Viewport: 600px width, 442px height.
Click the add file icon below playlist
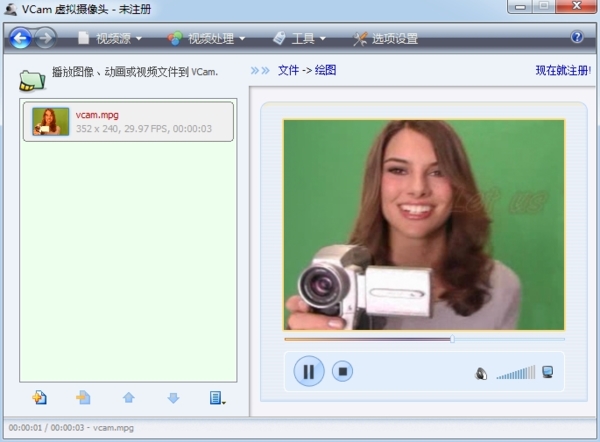(x=40, y=397)
